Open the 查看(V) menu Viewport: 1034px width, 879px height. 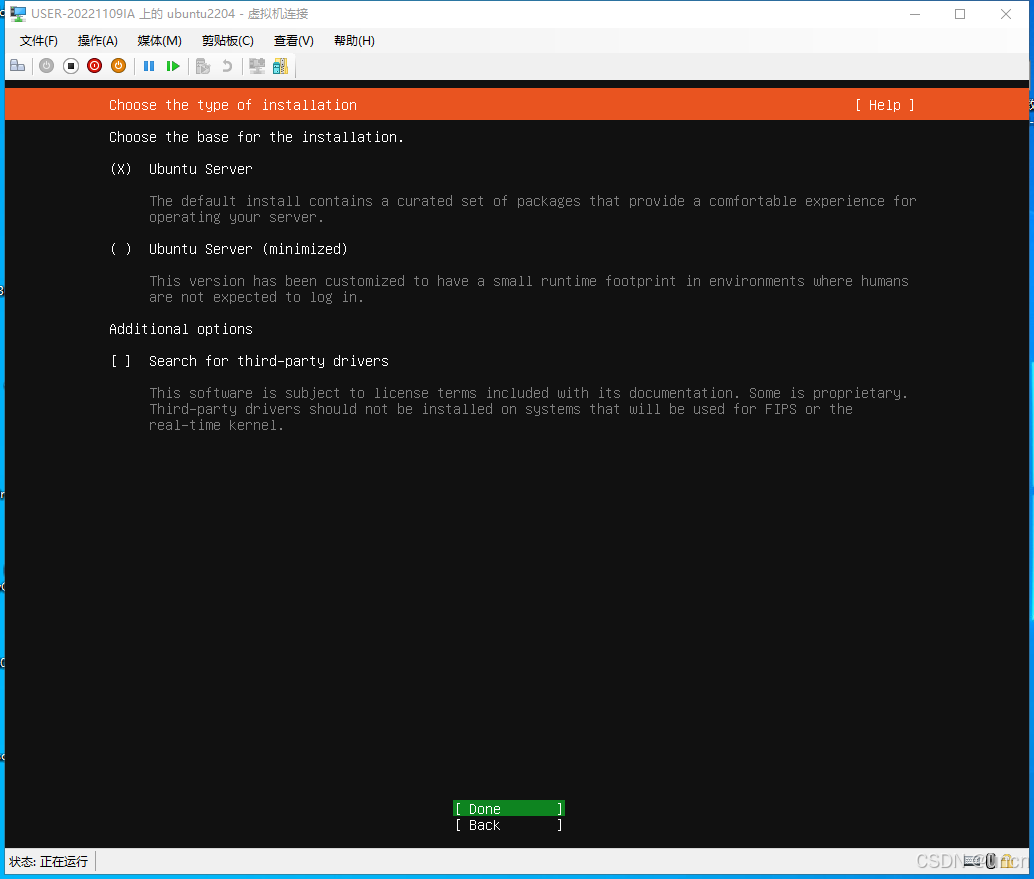293,41
